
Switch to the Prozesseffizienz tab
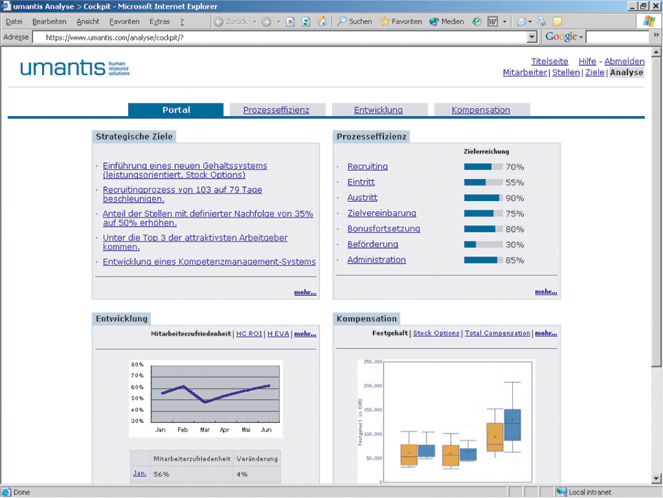click(x=276, y=110)
